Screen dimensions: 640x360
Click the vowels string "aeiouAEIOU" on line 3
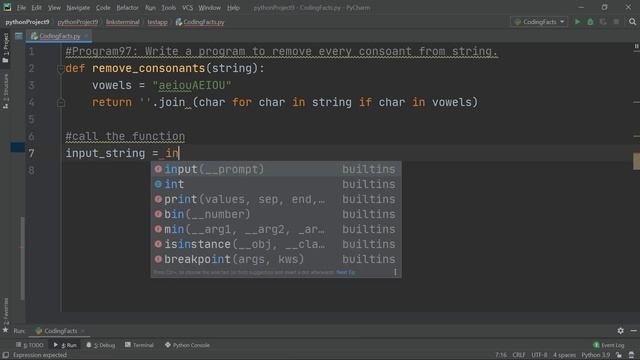[x=192, y=86]
